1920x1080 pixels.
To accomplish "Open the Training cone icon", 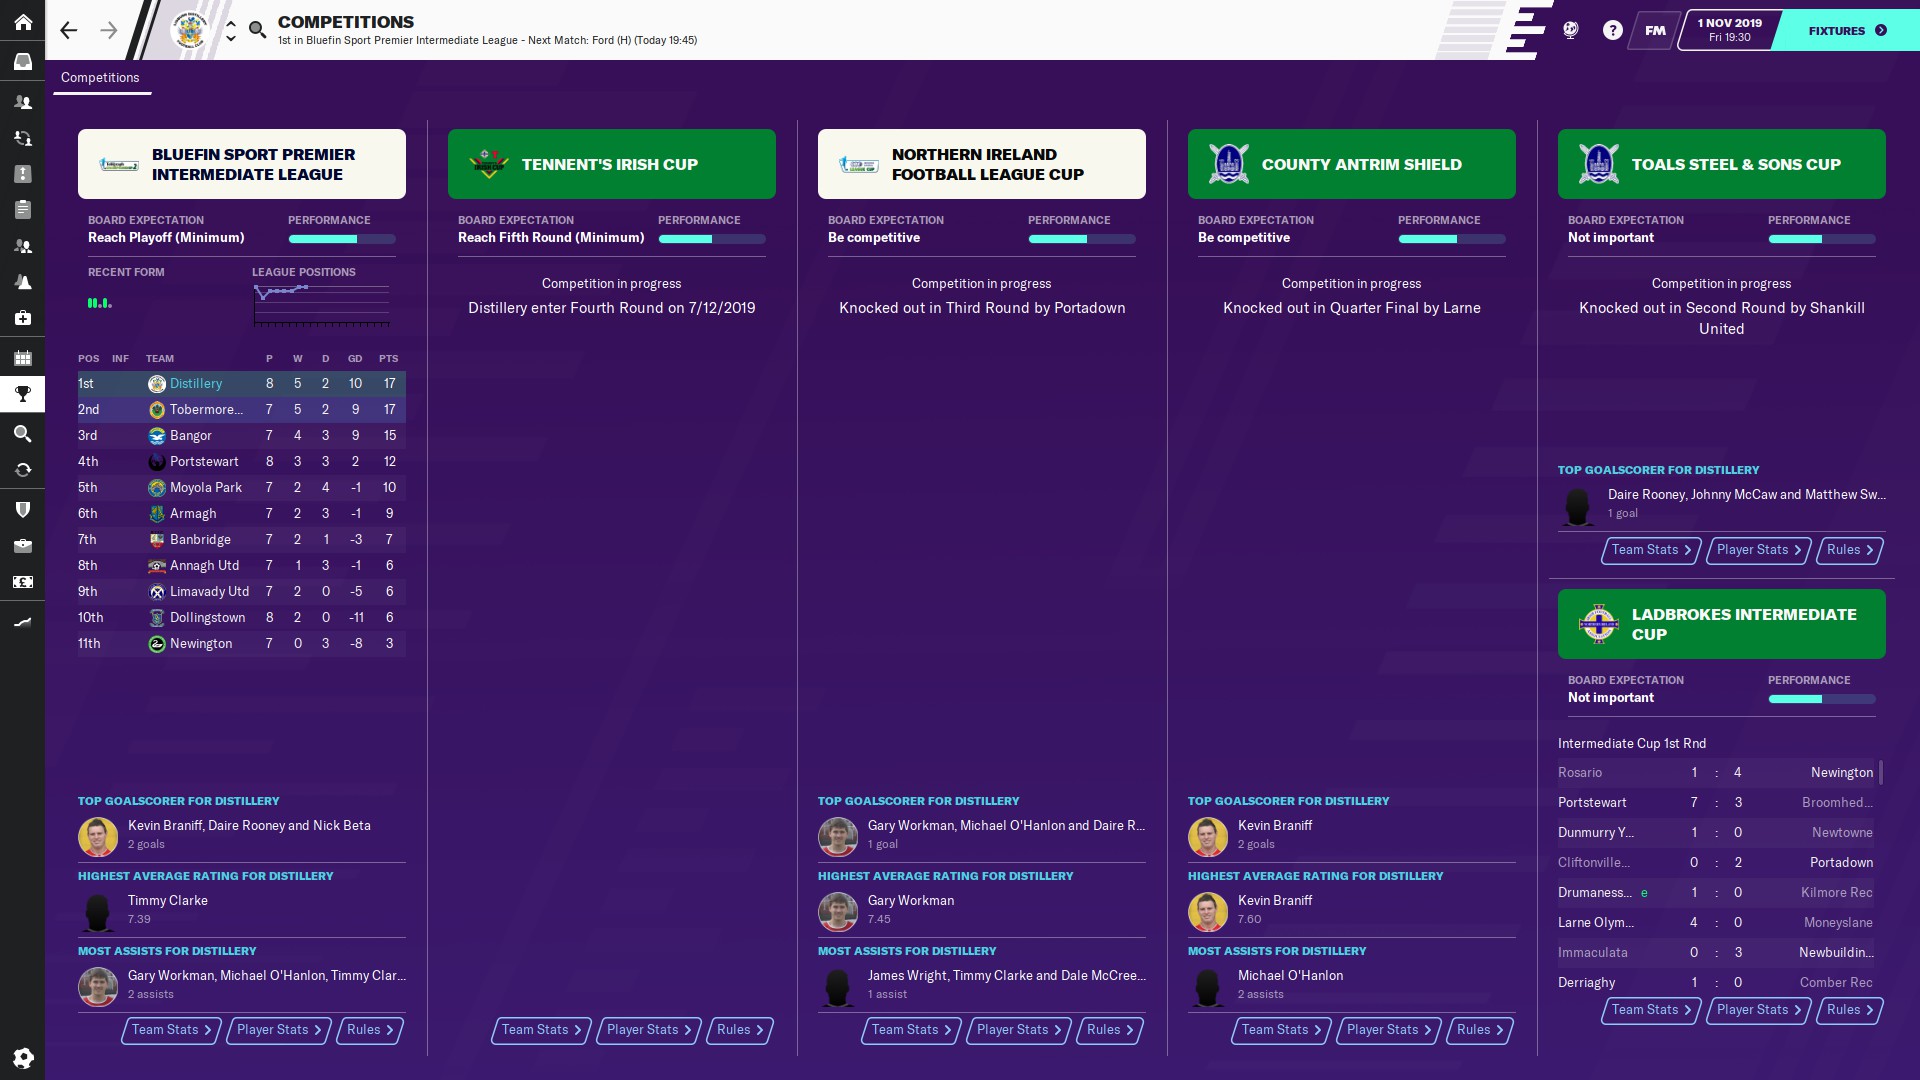I will tap(22, 282).
